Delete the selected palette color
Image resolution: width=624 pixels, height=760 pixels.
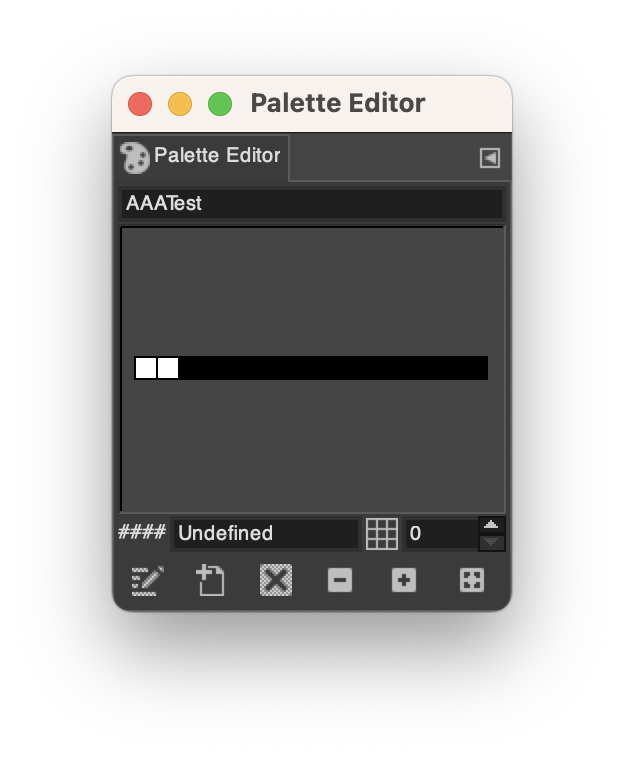(x=276, y=580)
